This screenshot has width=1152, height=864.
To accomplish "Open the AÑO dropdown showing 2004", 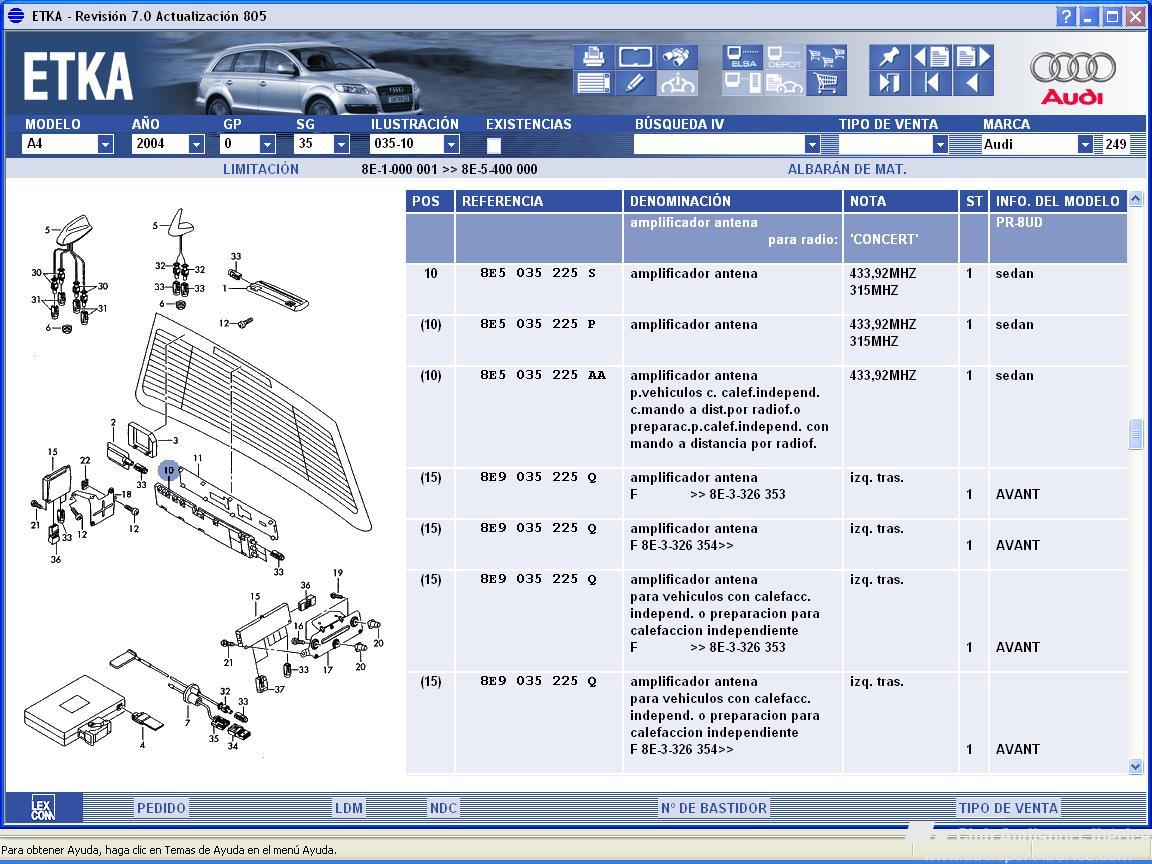I will point(196,144).
